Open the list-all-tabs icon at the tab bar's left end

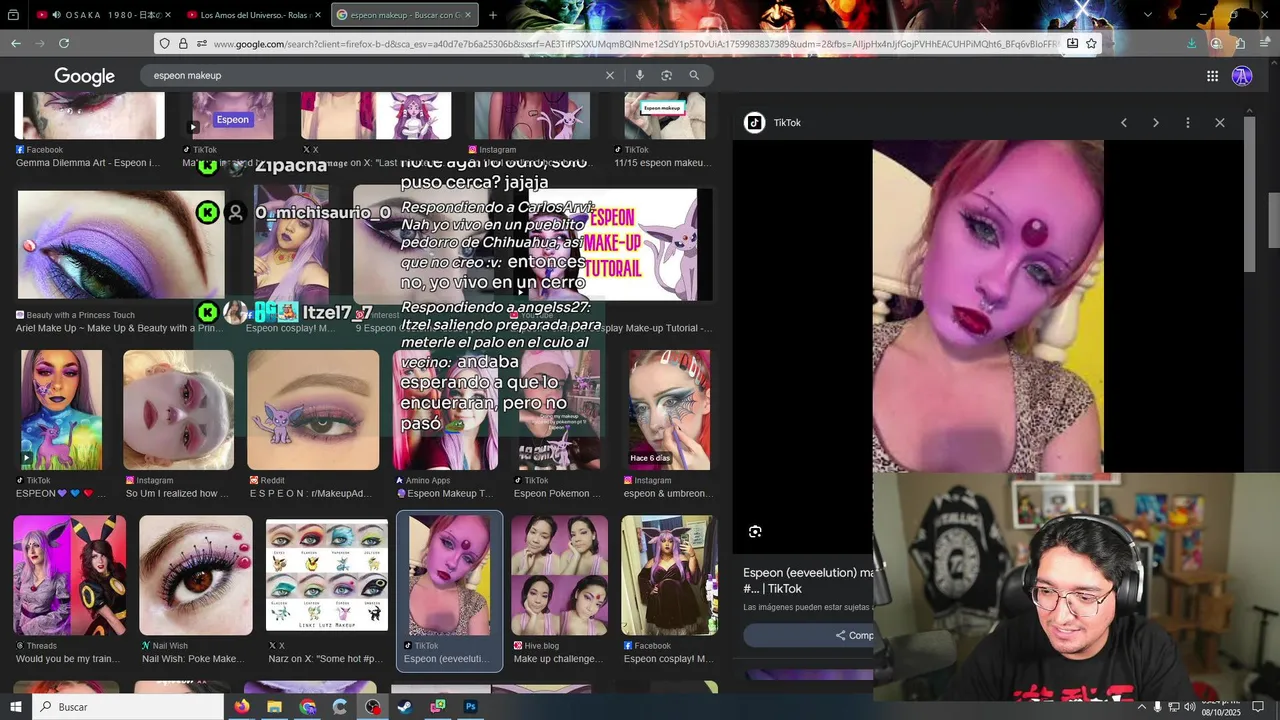pos(13,15)
